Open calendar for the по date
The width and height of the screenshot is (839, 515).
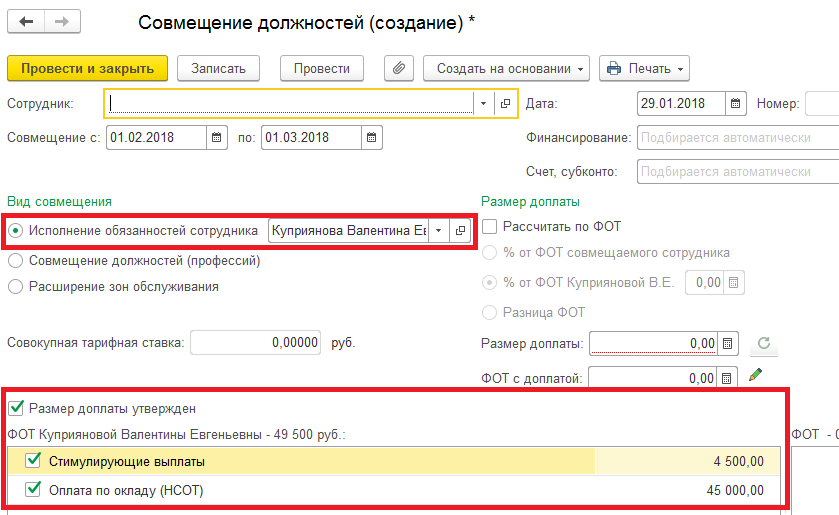[x=371, y=138]
